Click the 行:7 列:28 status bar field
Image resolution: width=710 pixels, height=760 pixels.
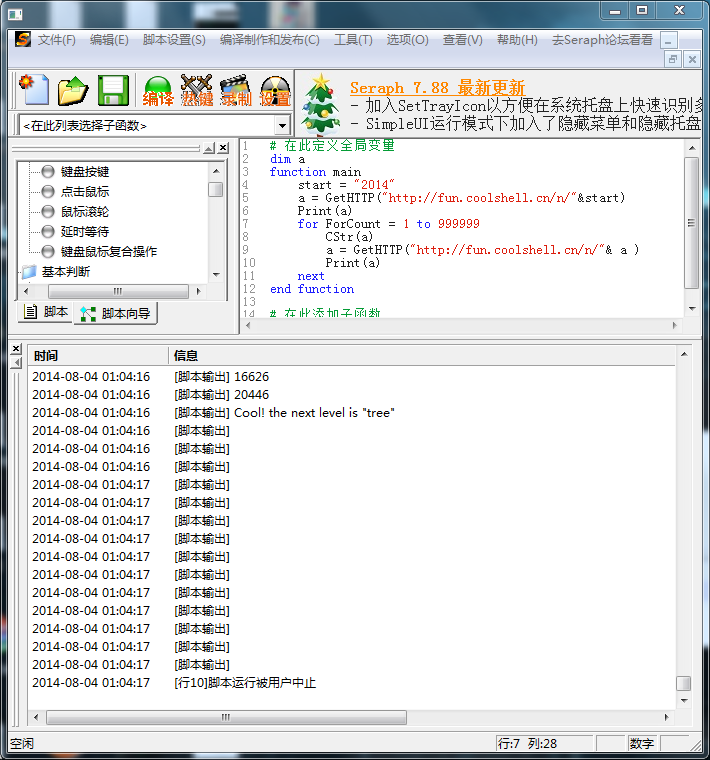(544, 743)
